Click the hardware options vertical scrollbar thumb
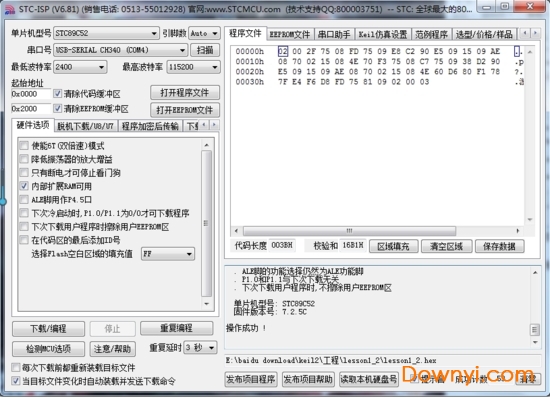Screen dimensions: 550x398 207,223
